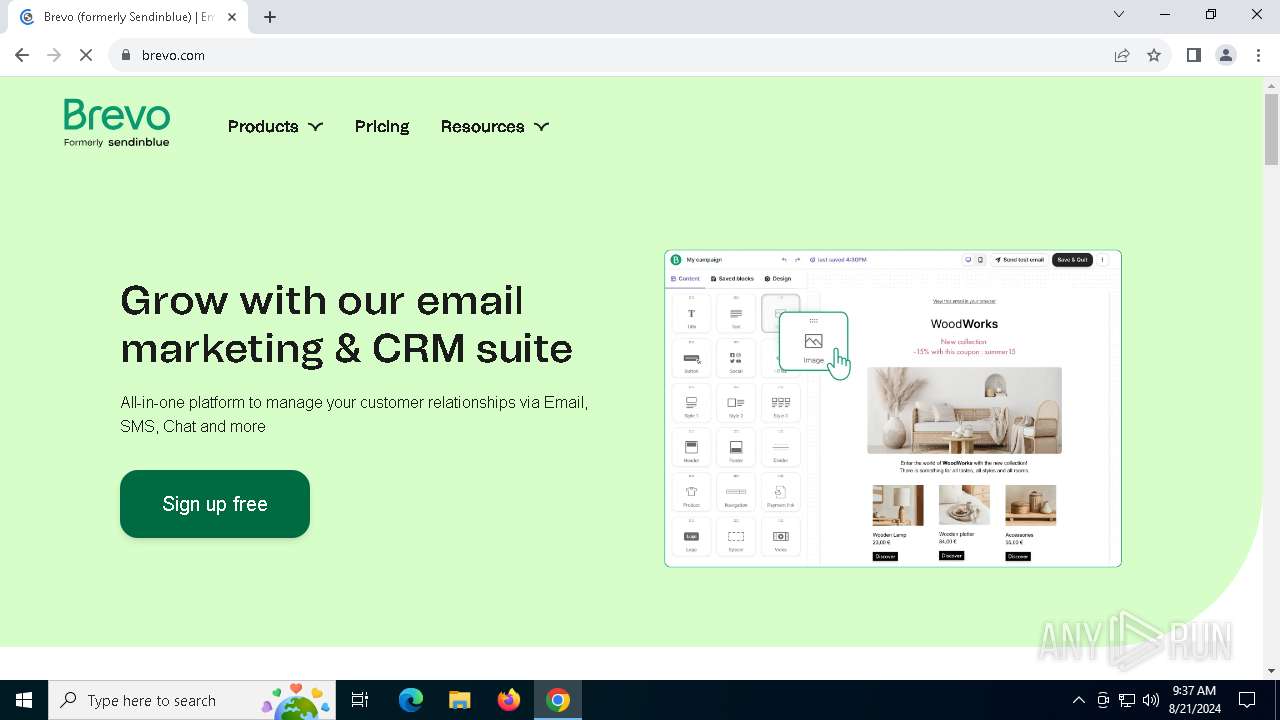The height and width of the screenshot is (720, 1280).
Task: Click Saved blocks tab in editor preview
Action: pos(732,279)
